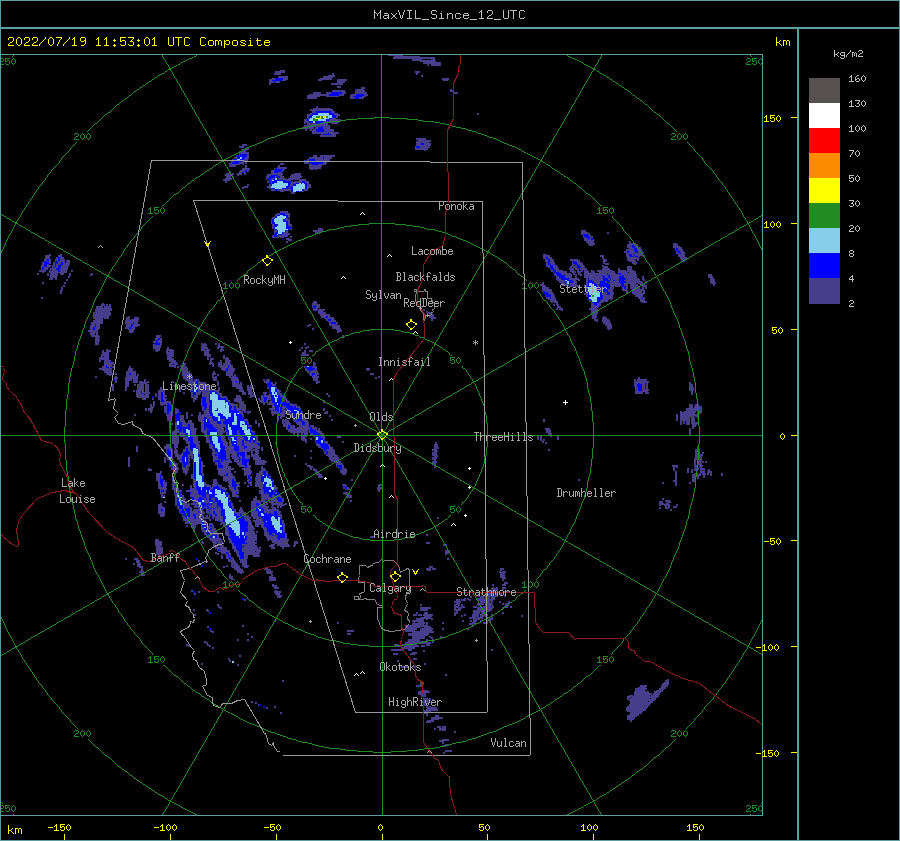Click the red 100 legend swatch
This screenshot has height=841, width=900.
coord(824,140)
